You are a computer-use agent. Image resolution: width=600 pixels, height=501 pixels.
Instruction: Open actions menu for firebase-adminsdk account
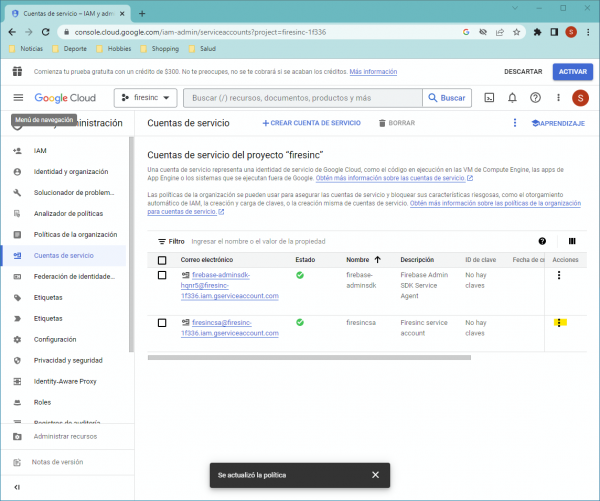pos(558,276)
